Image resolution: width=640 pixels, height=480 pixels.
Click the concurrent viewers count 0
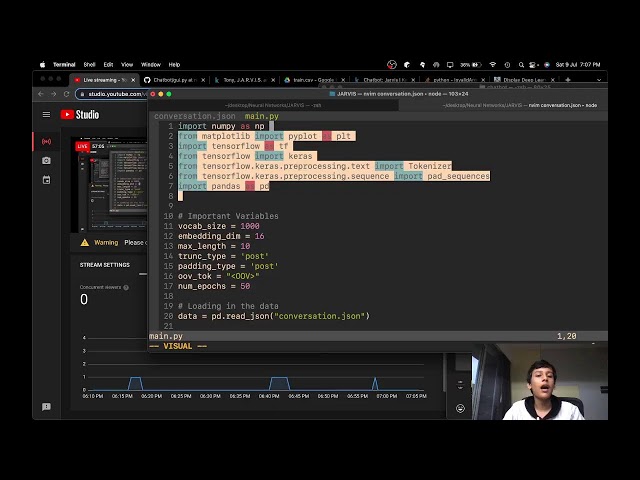click(84, 299)
